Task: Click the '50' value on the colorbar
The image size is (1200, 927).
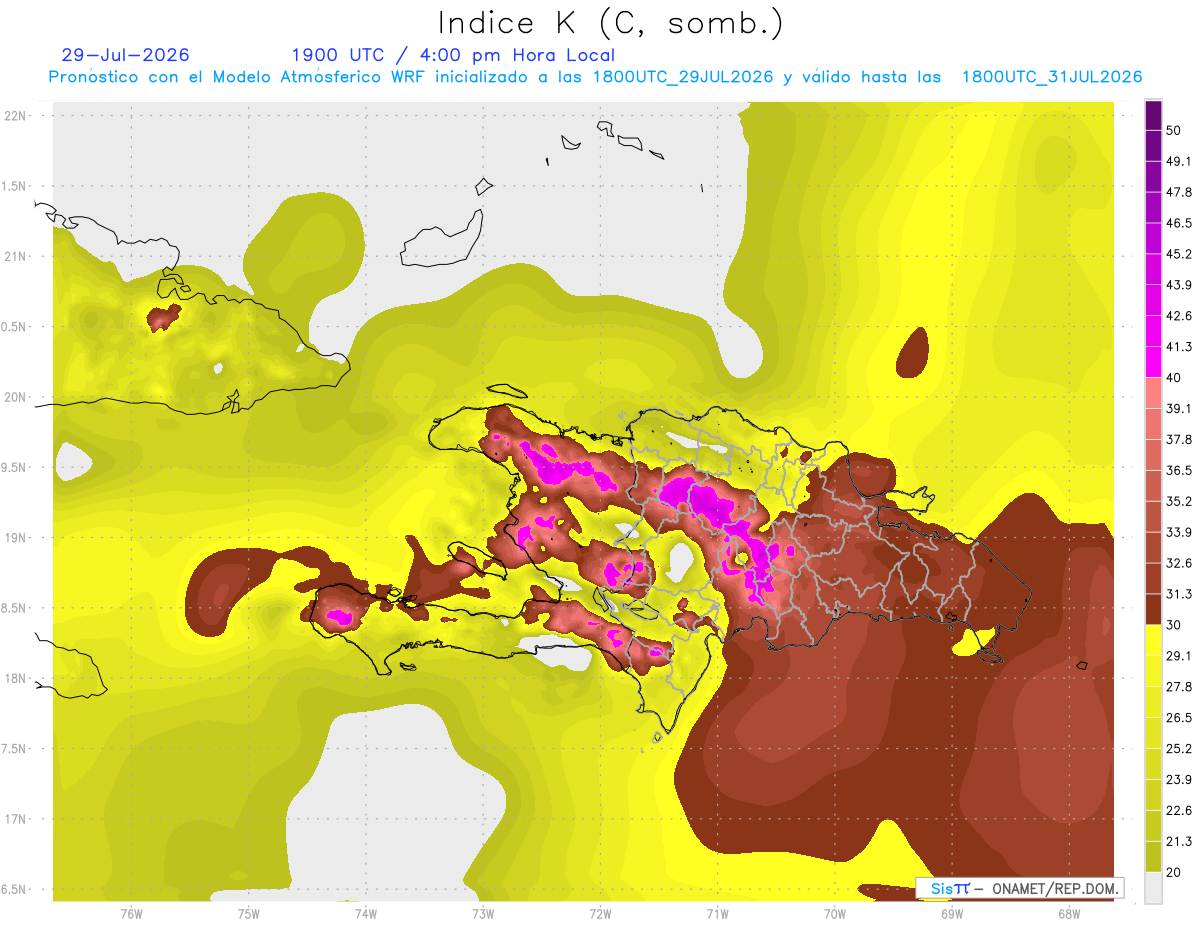Action: pos(1174,130)
